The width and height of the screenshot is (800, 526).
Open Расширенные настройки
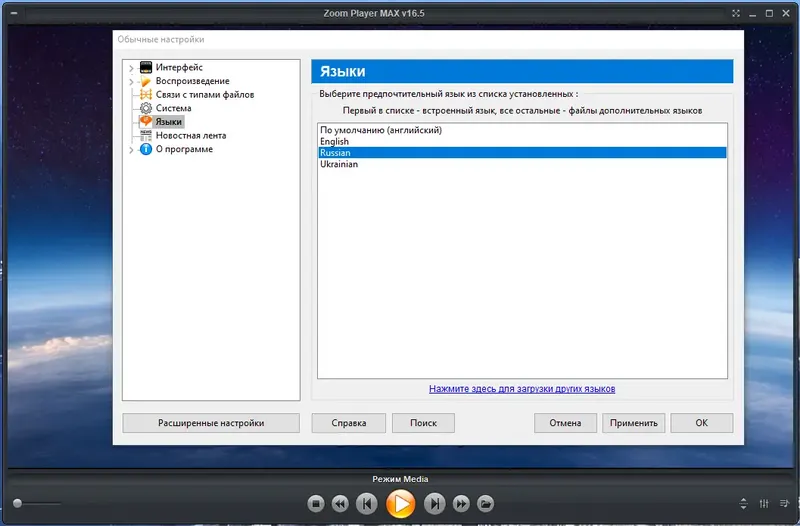point(211,423)
